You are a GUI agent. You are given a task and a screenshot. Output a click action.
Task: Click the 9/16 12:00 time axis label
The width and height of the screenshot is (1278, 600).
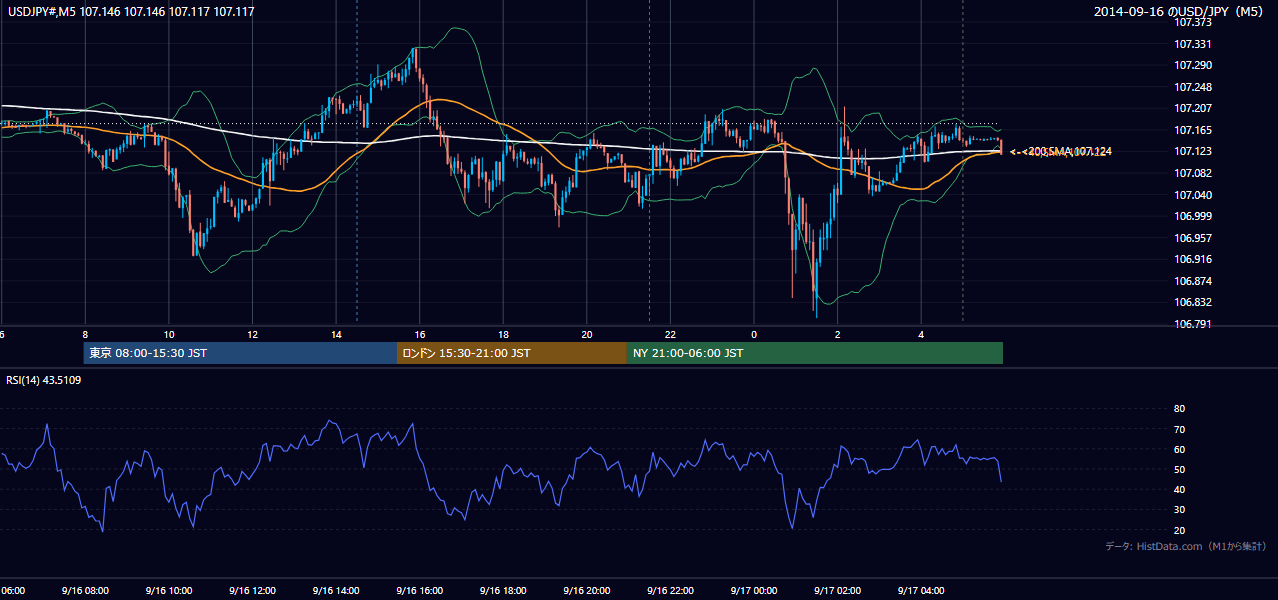pos(252,591)
